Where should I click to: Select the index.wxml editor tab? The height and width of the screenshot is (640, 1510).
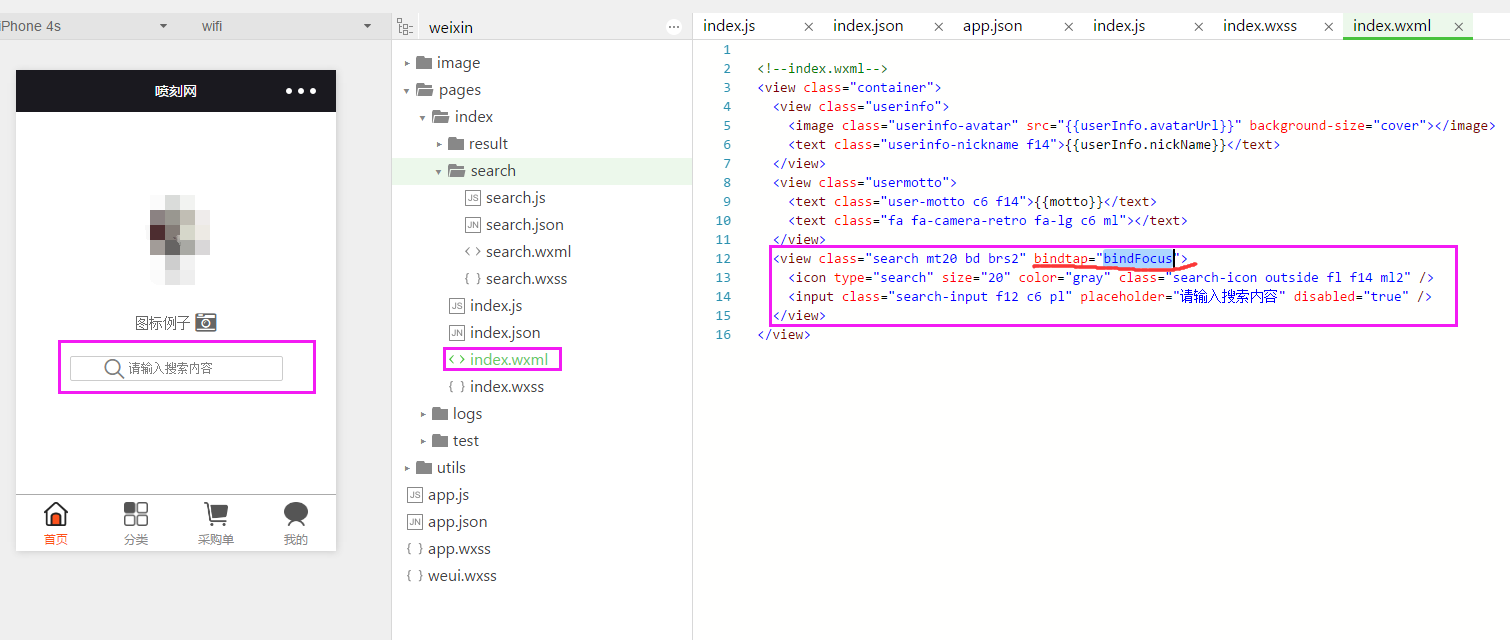(x=1391, y=26)
